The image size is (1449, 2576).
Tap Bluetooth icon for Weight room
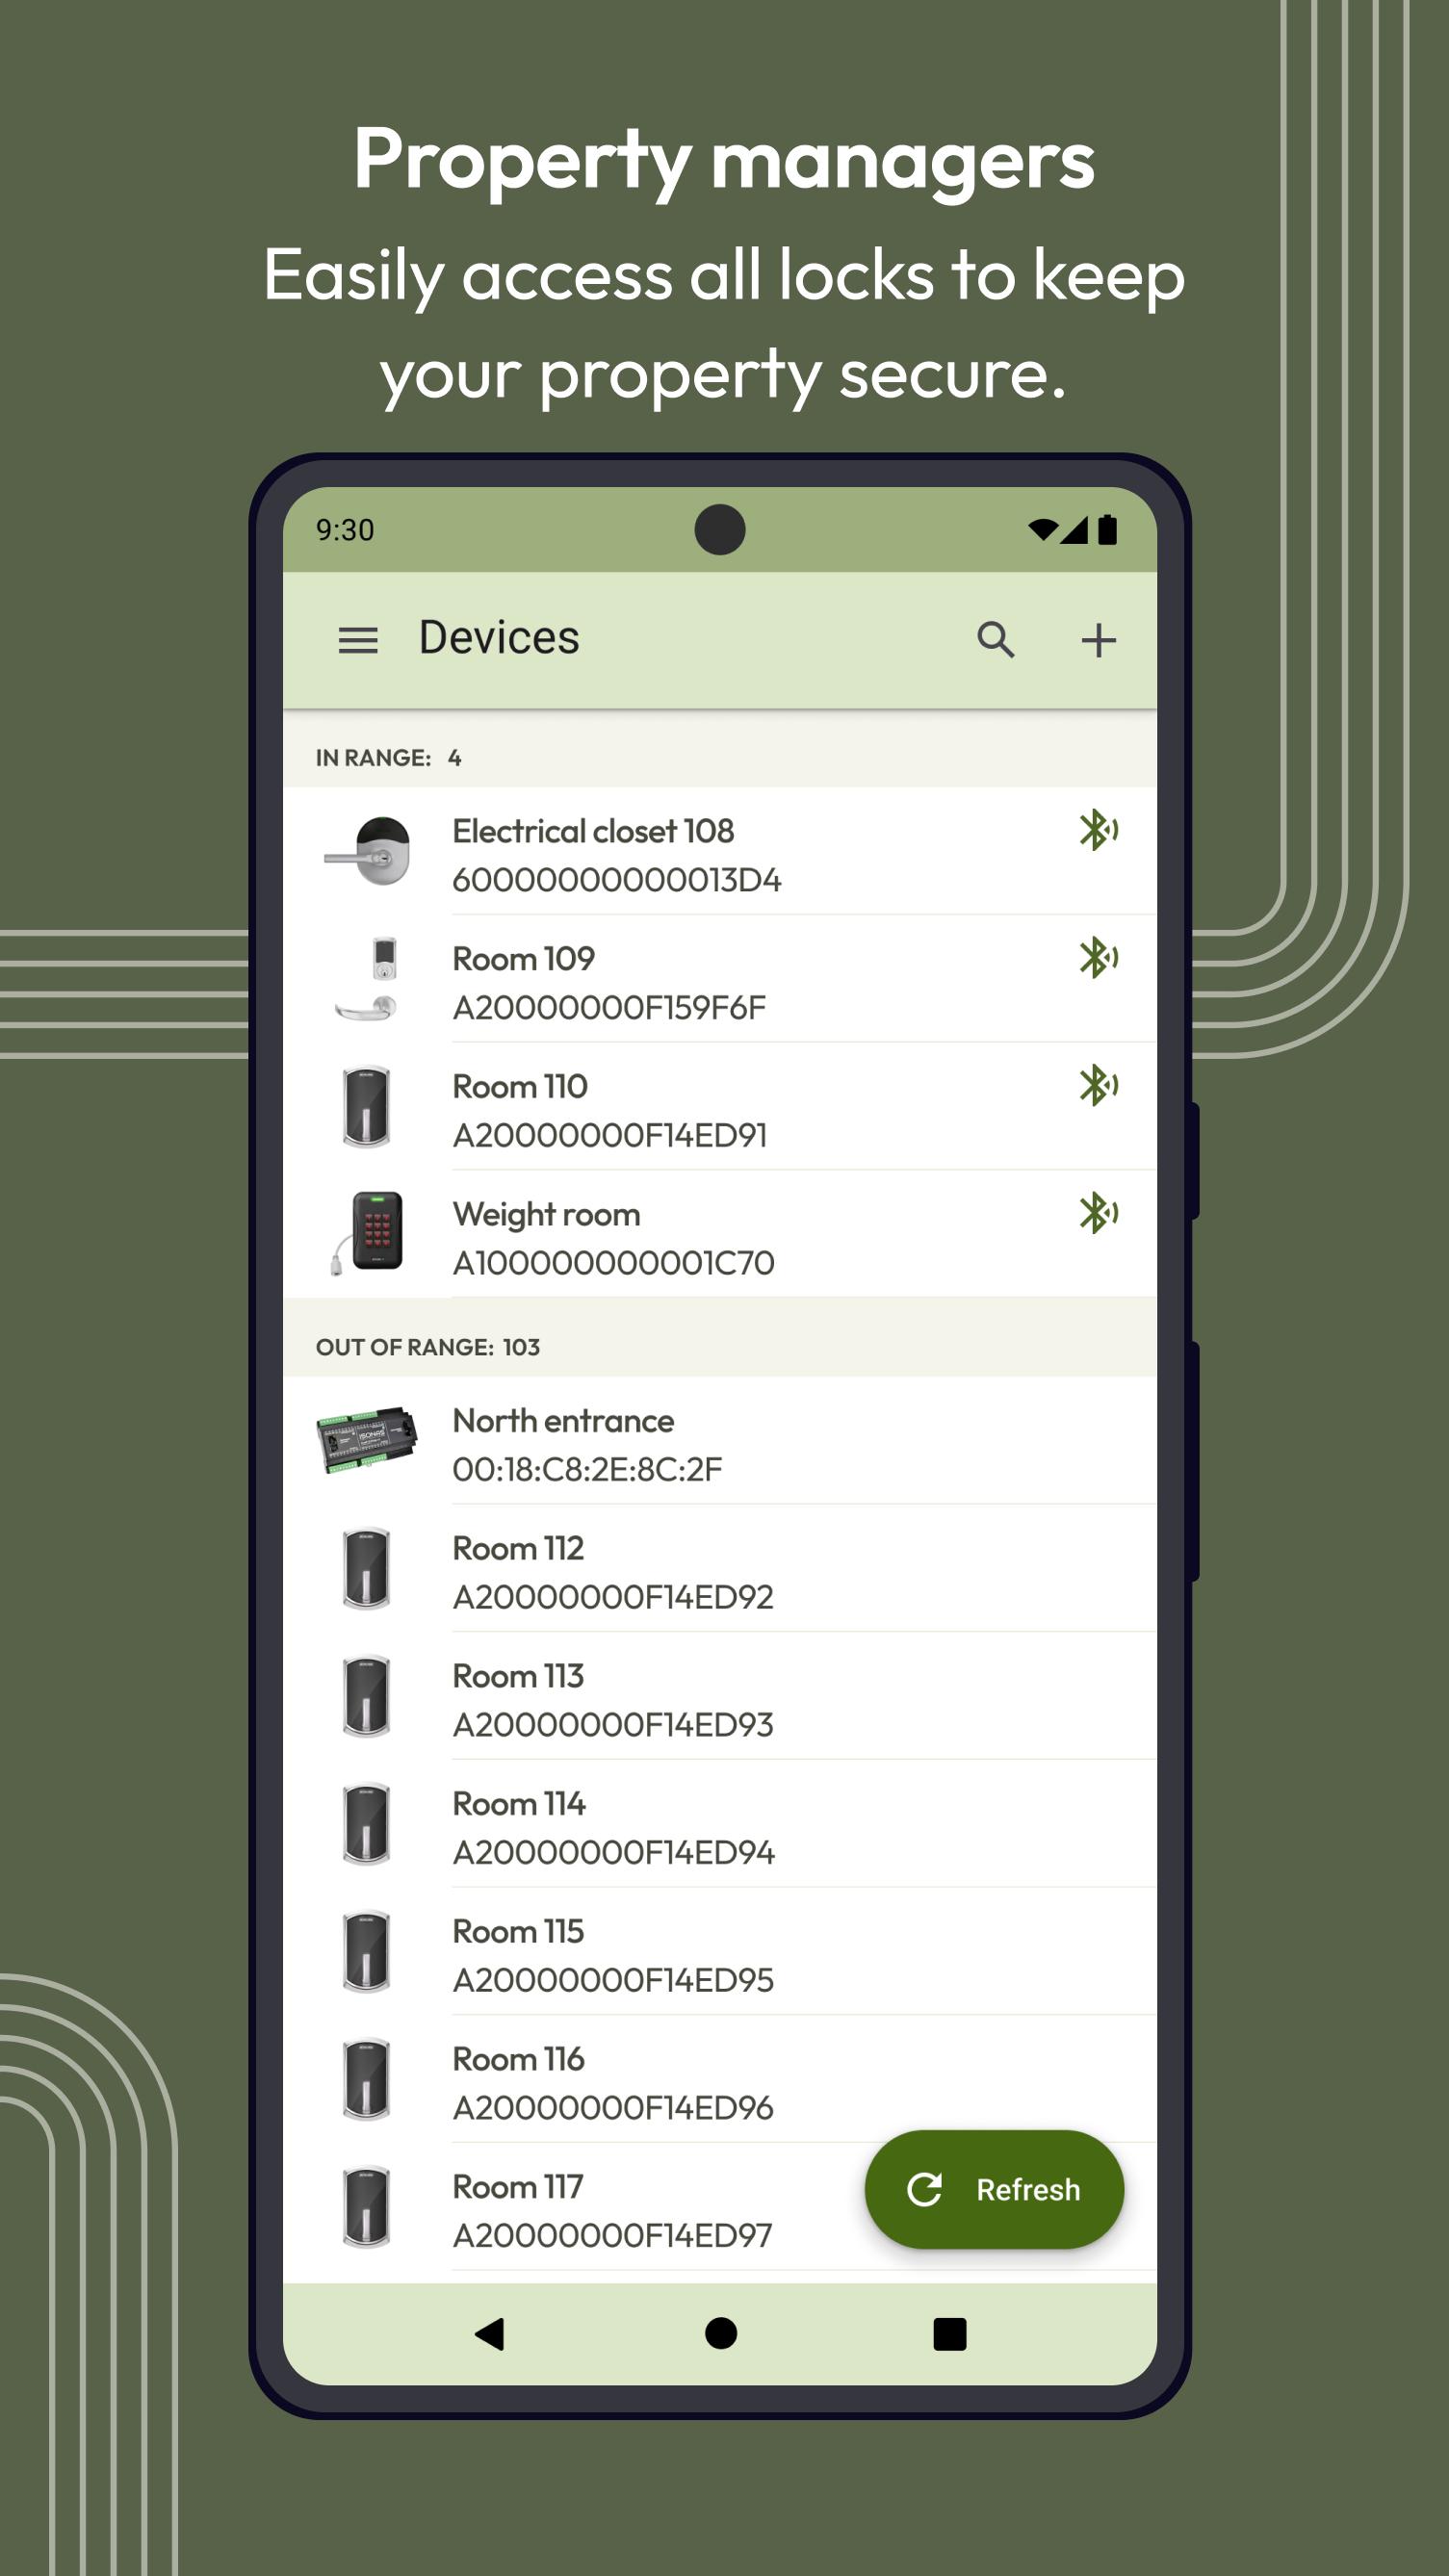coord(1098,1214)
